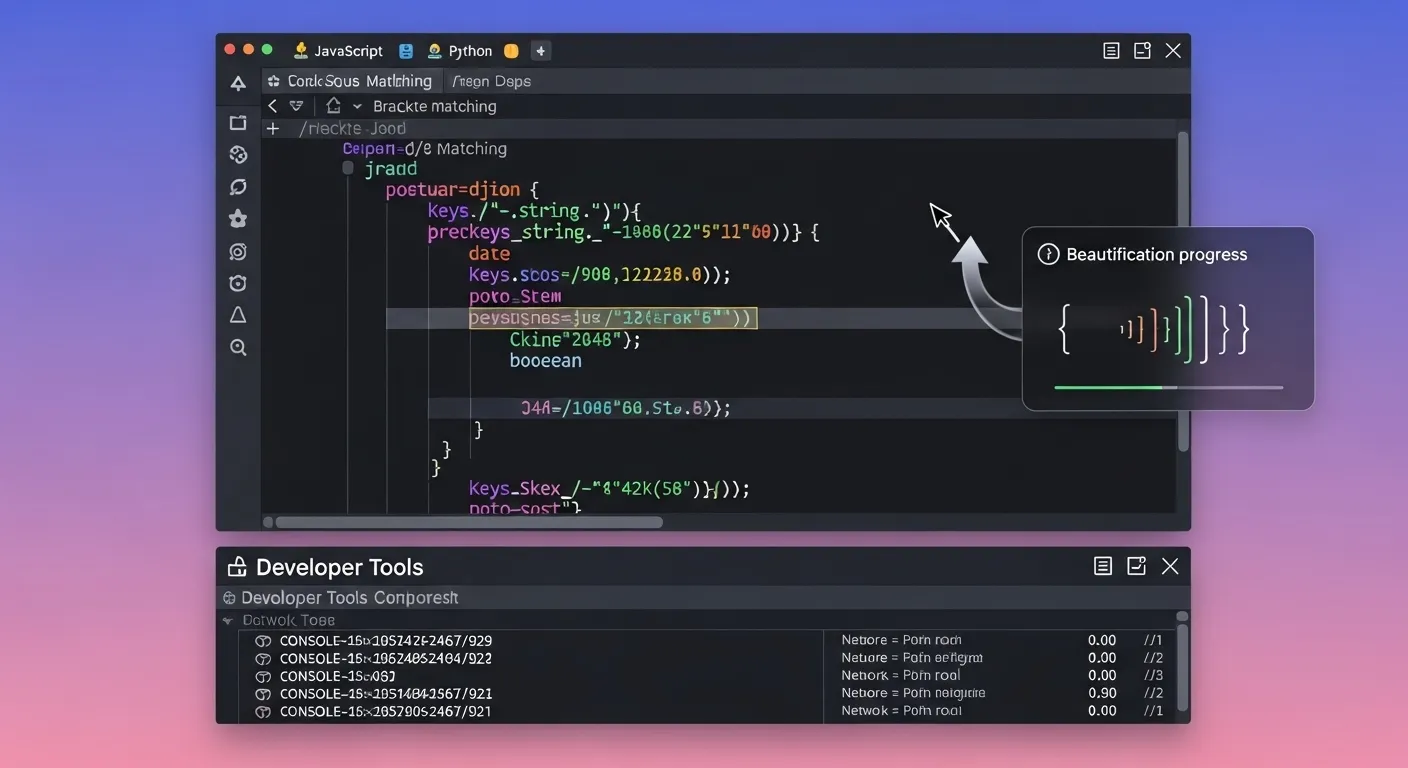Click the lock icon beside Developer Tools title
This screenshot has width=1408, height=768.
(236, 566)
